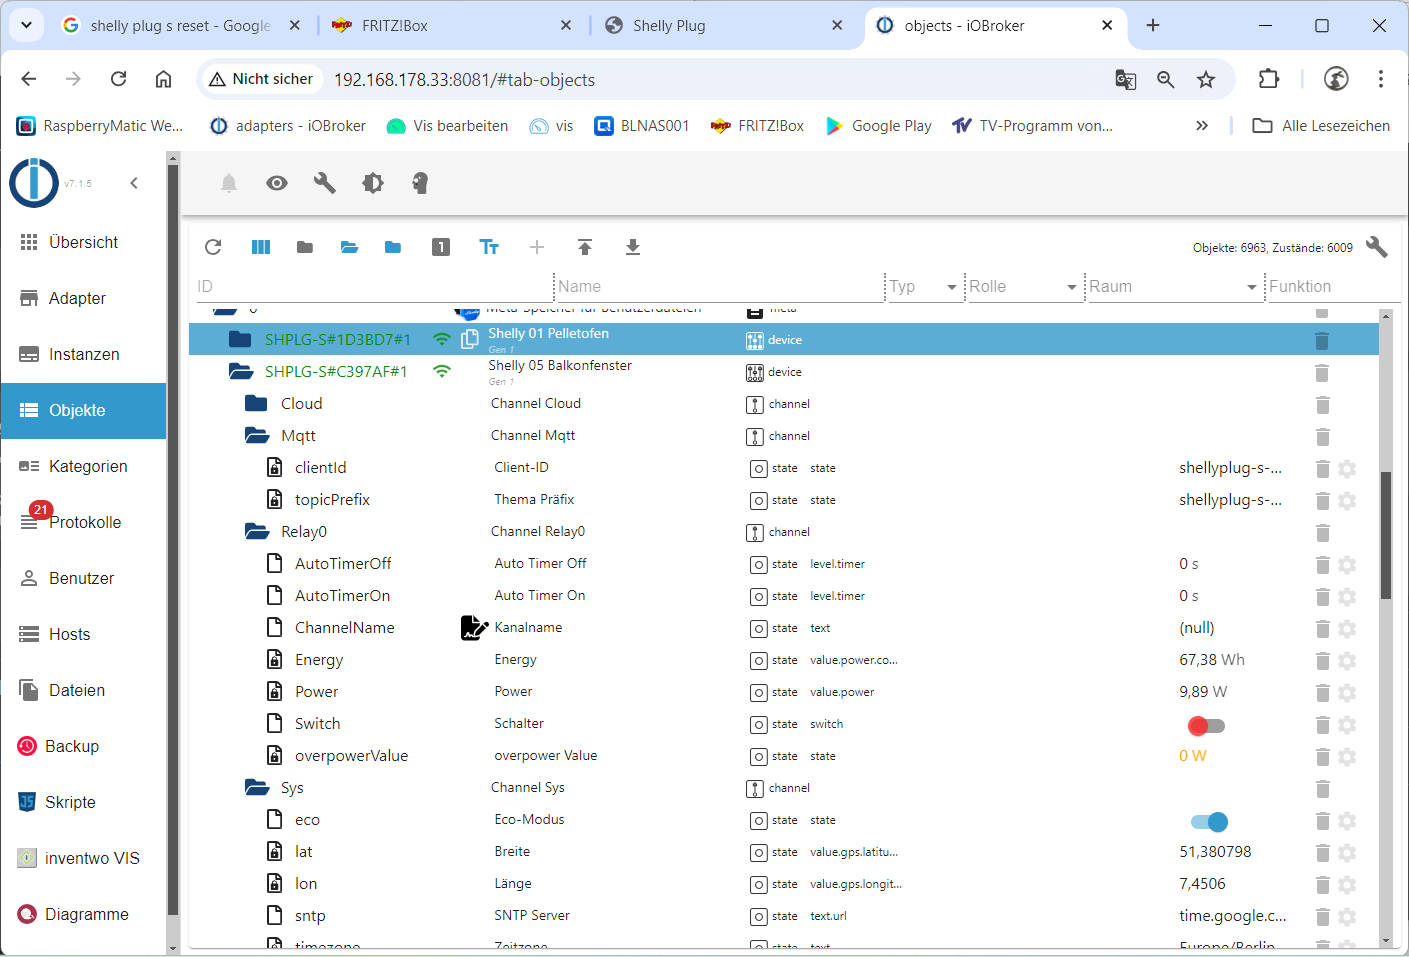Expand the Cloud channel folder
Image resolution: width=1409 pixels, height=957 pixels.
click(x=256, y=403)
